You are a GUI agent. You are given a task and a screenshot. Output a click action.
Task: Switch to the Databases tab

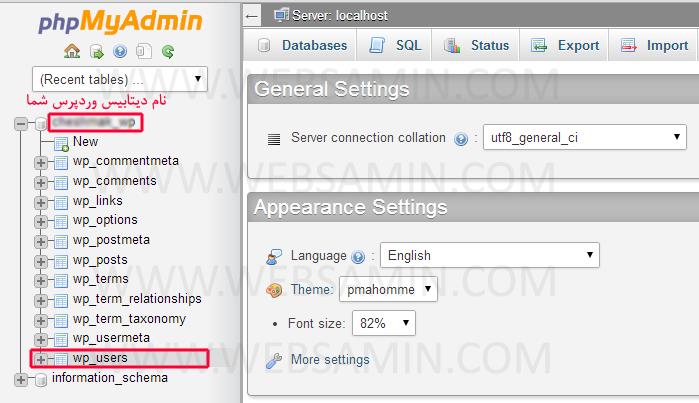300,45
